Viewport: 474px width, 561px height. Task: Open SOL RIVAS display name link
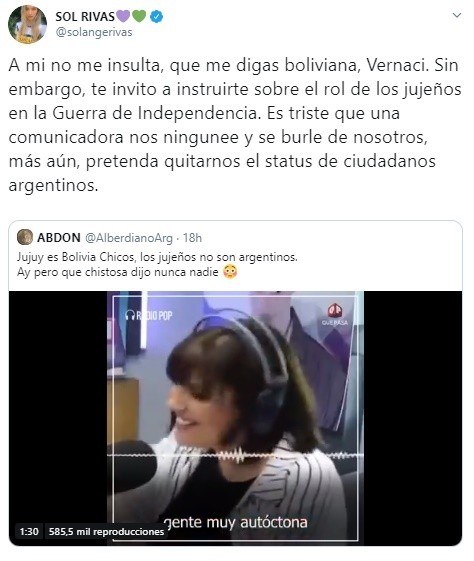85,16
